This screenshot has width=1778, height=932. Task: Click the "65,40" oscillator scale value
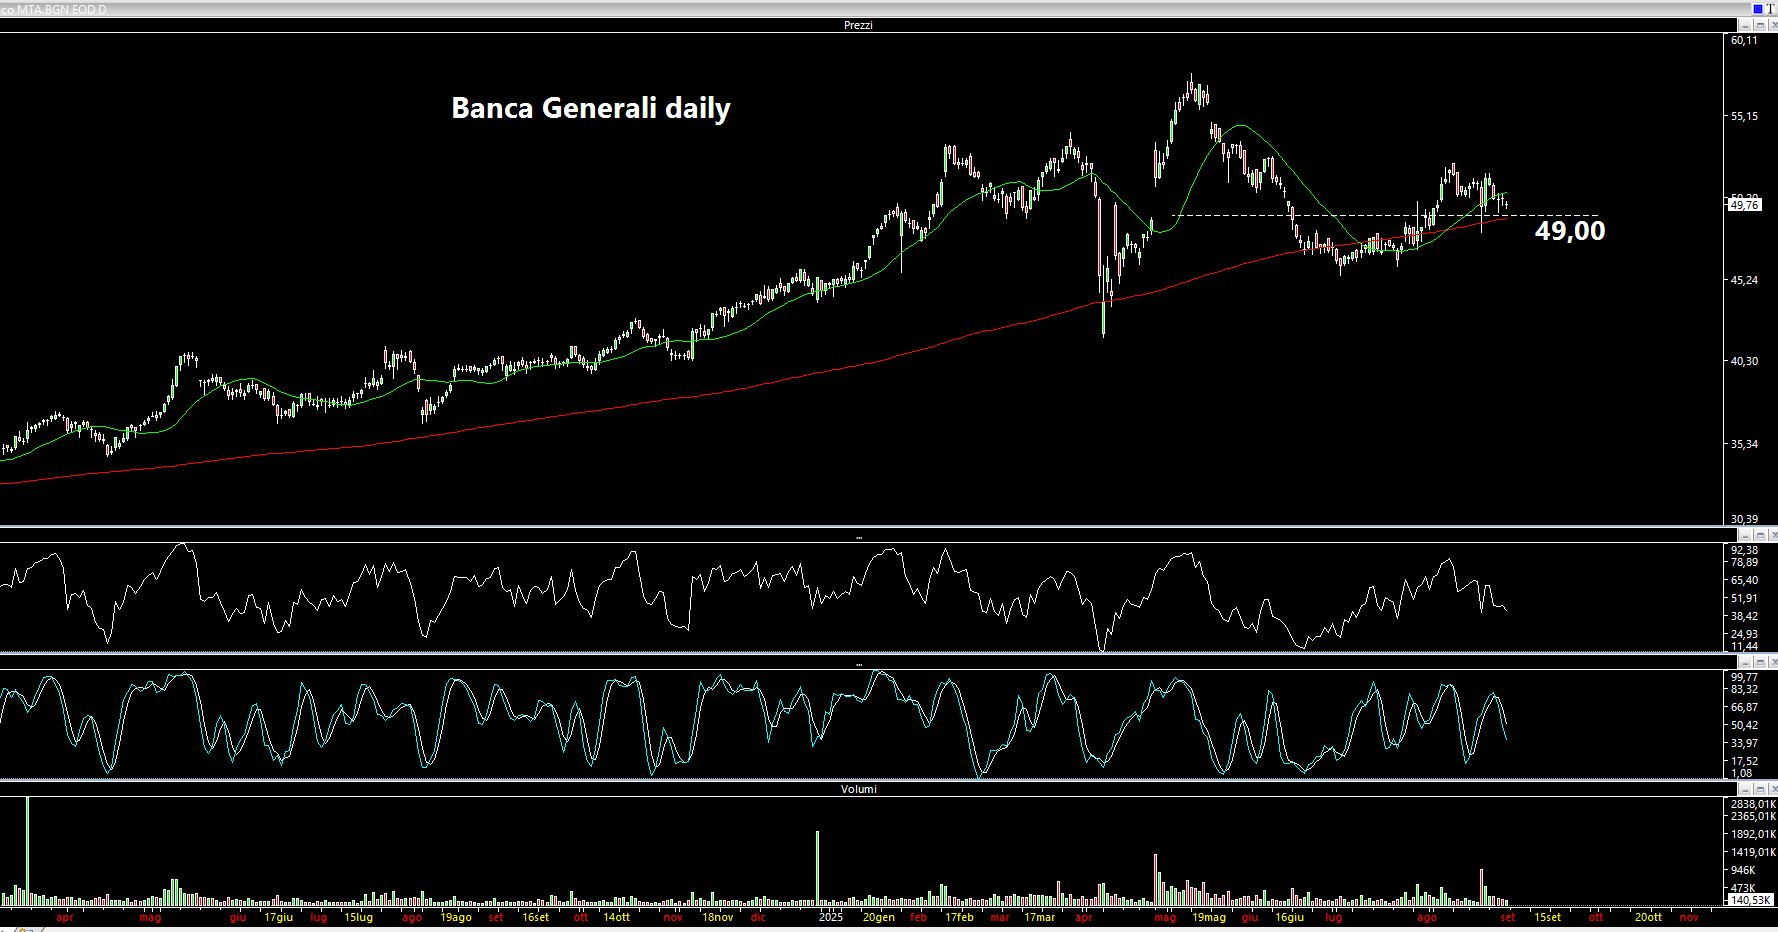coord(1744,581)
